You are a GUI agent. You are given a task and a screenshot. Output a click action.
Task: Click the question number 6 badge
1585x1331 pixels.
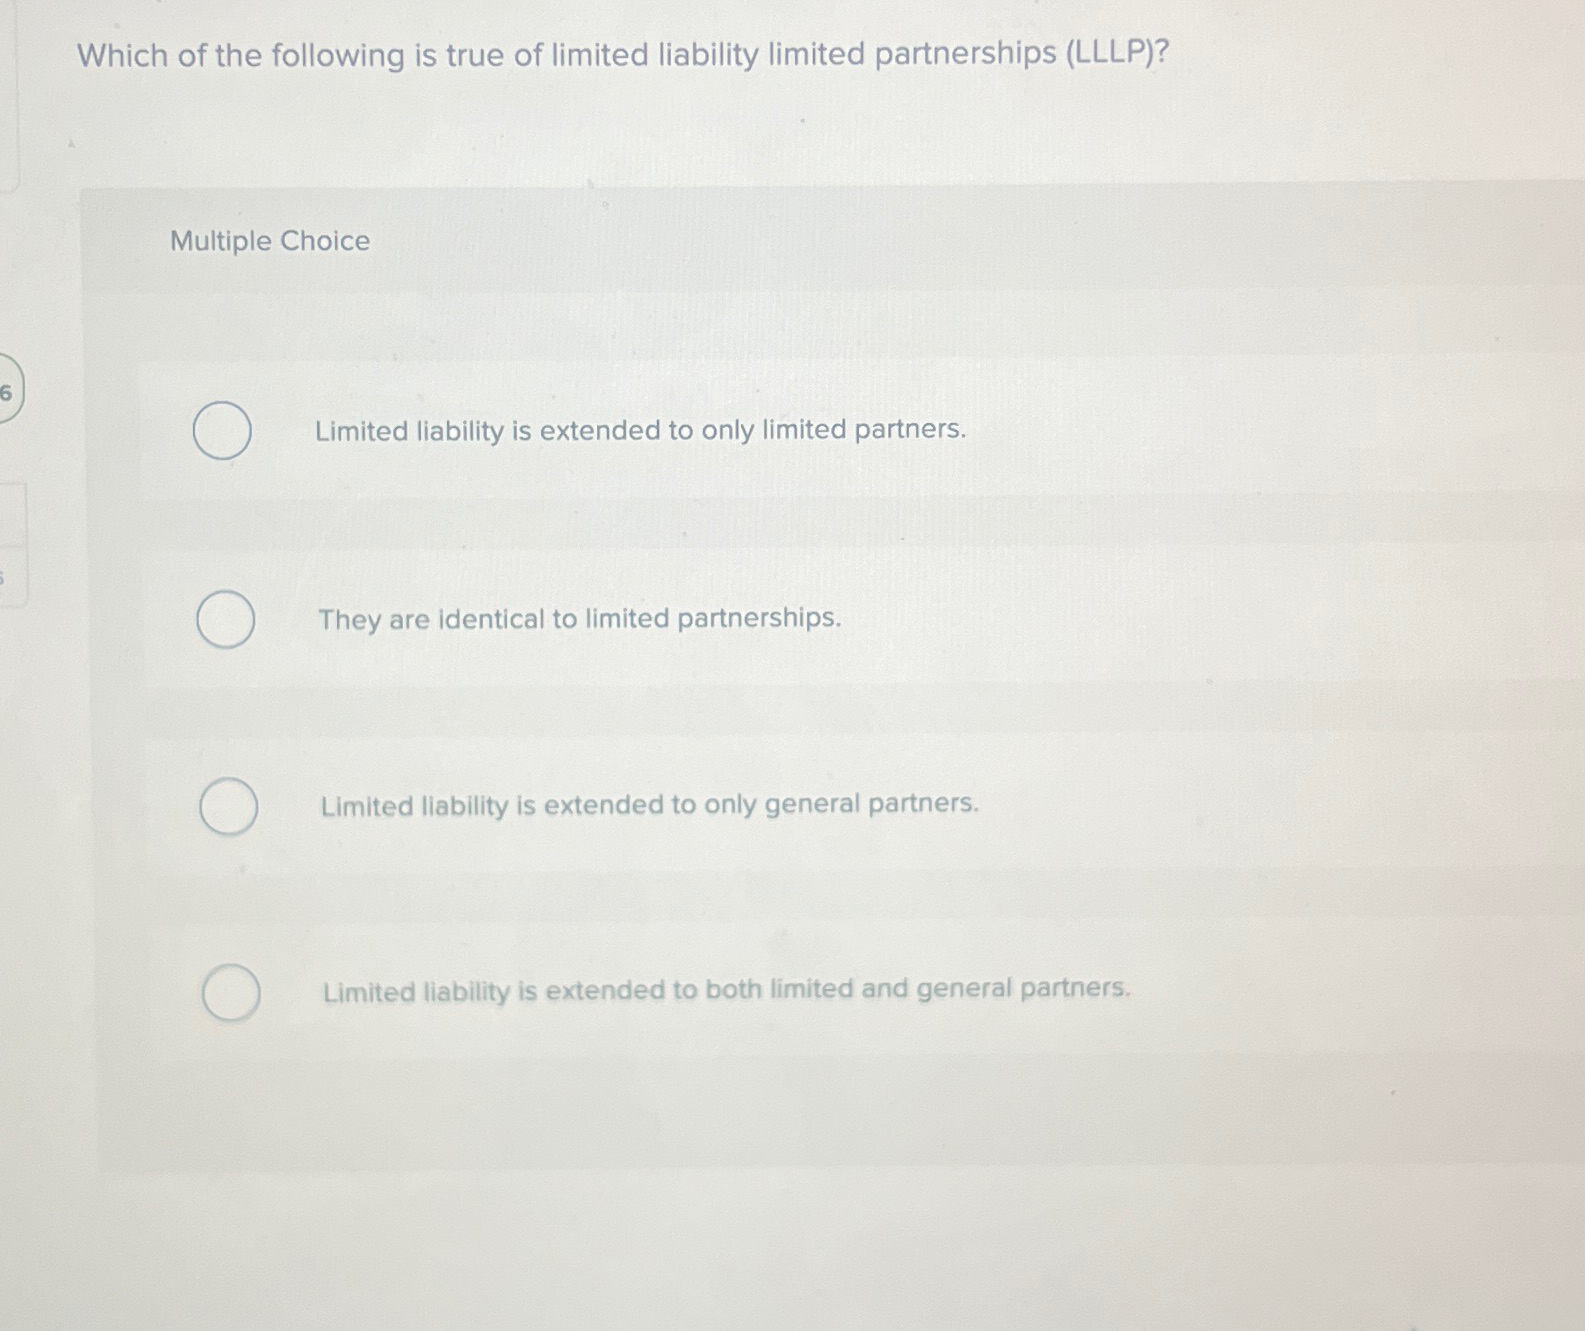8,395
